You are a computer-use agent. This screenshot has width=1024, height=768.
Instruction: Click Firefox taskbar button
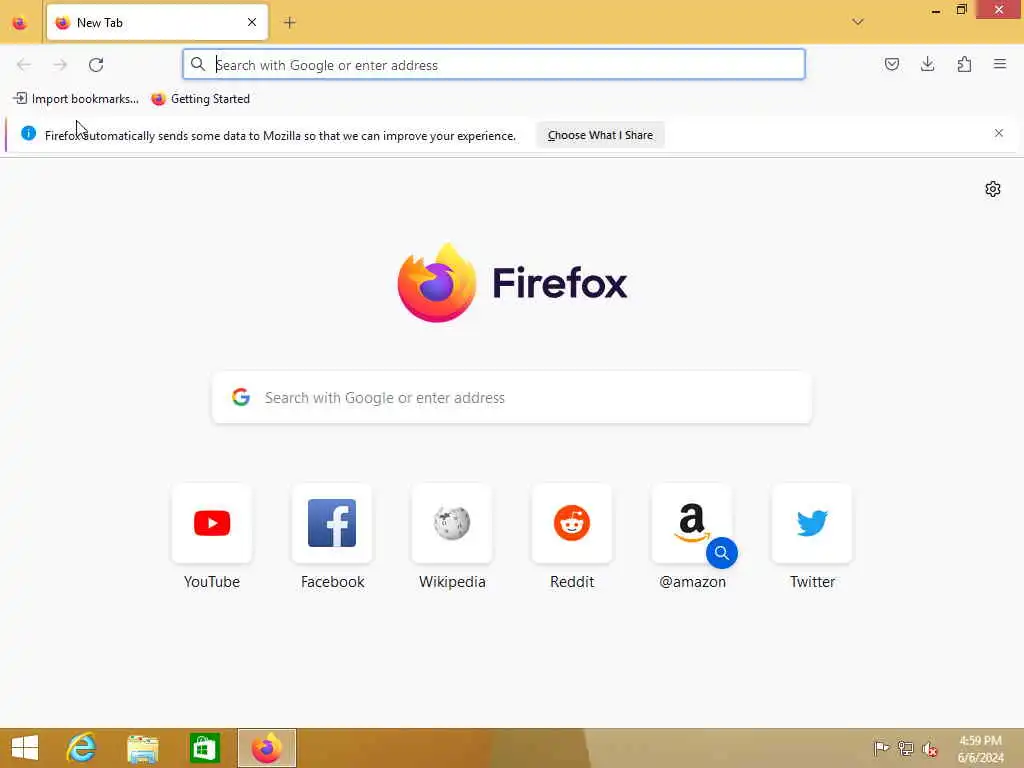pyautogui.click(x=266, y=748)
